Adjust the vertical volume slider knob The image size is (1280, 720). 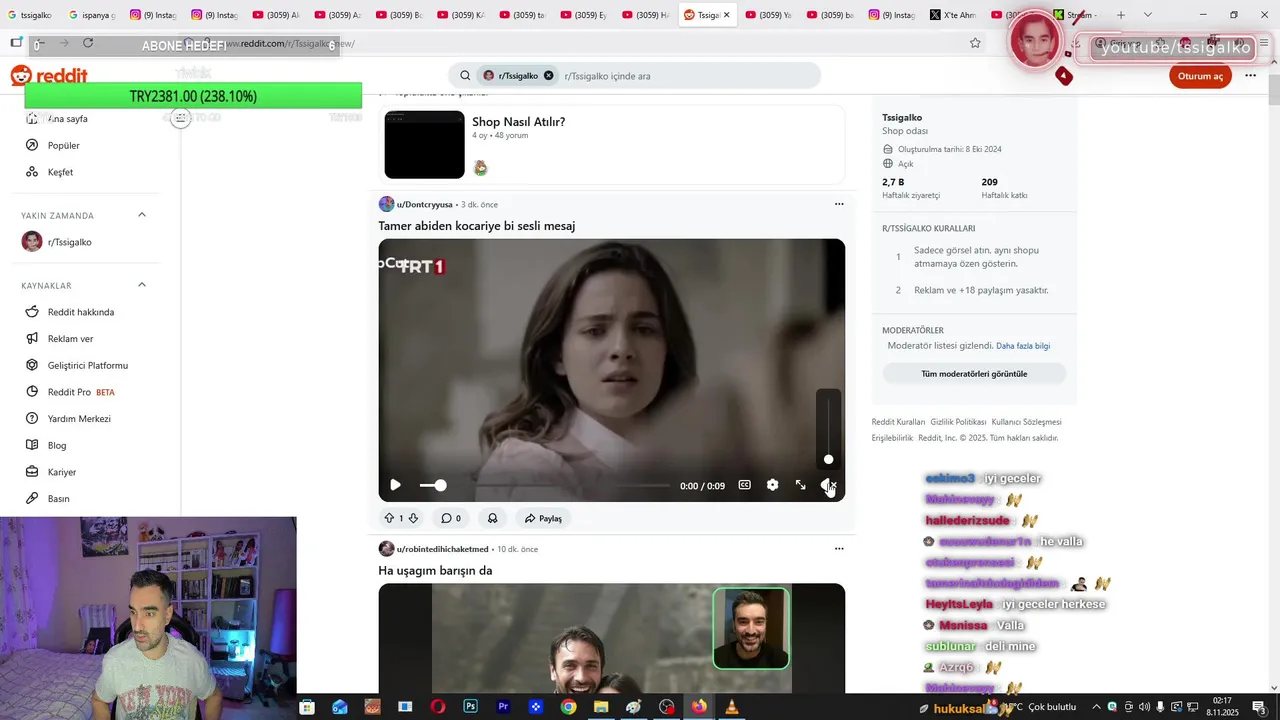point(828,460)
